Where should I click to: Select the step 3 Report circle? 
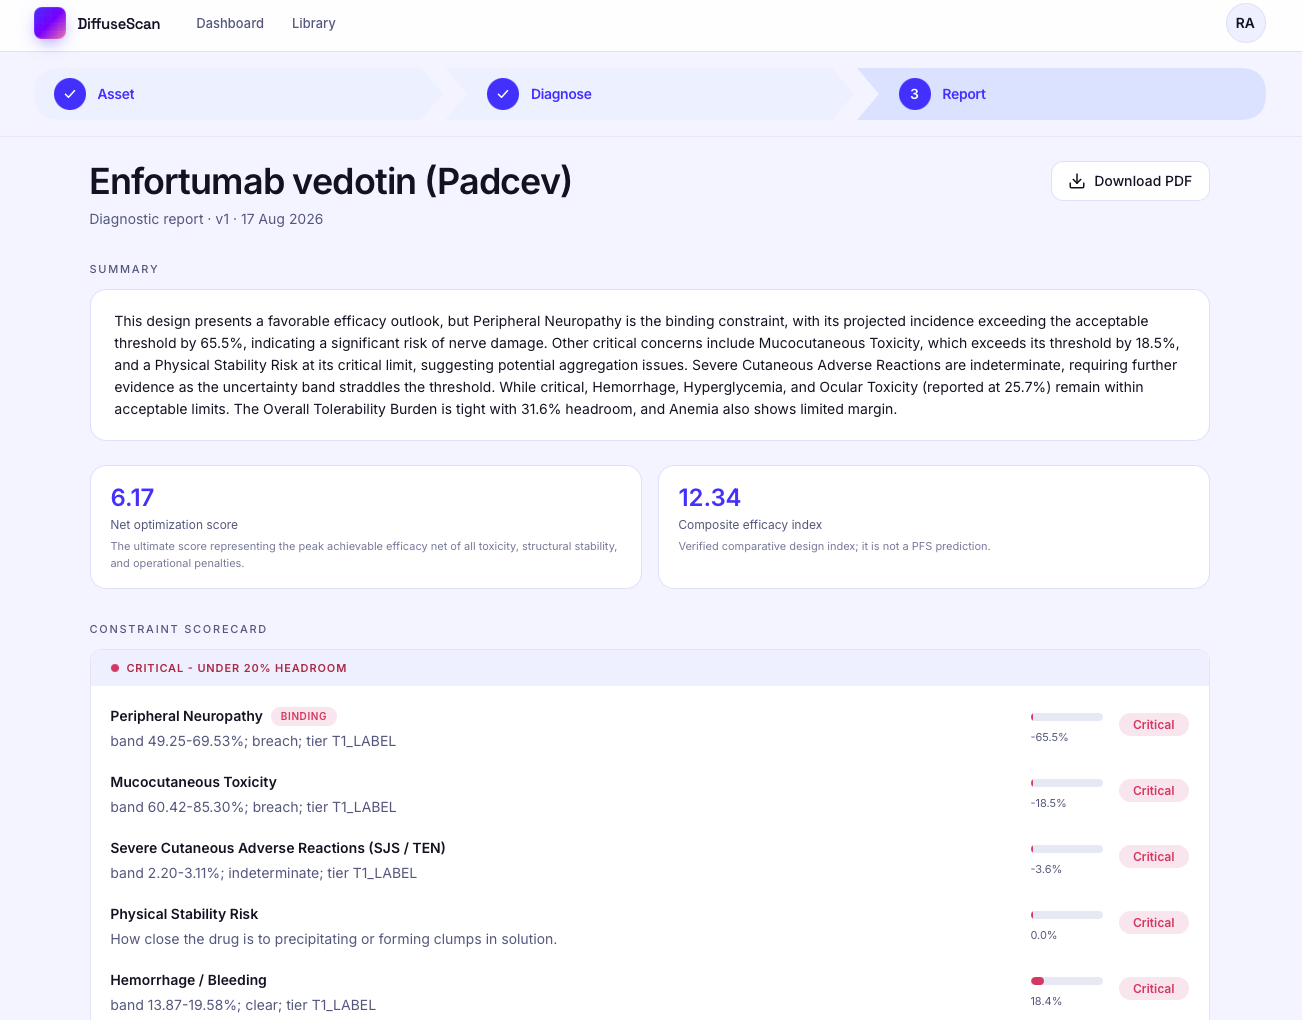[x=914, y=94]
